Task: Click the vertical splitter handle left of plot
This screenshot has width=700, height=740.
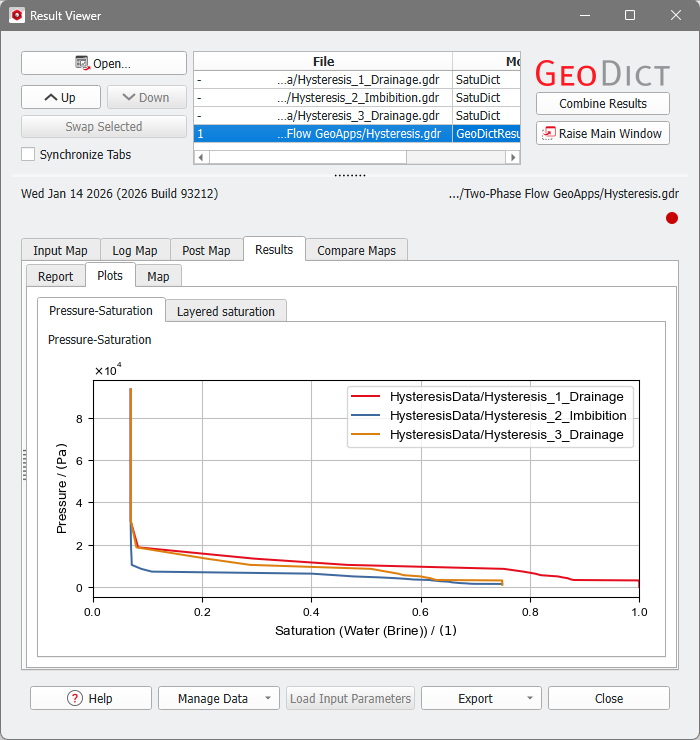Action: (x=25, y=465)
